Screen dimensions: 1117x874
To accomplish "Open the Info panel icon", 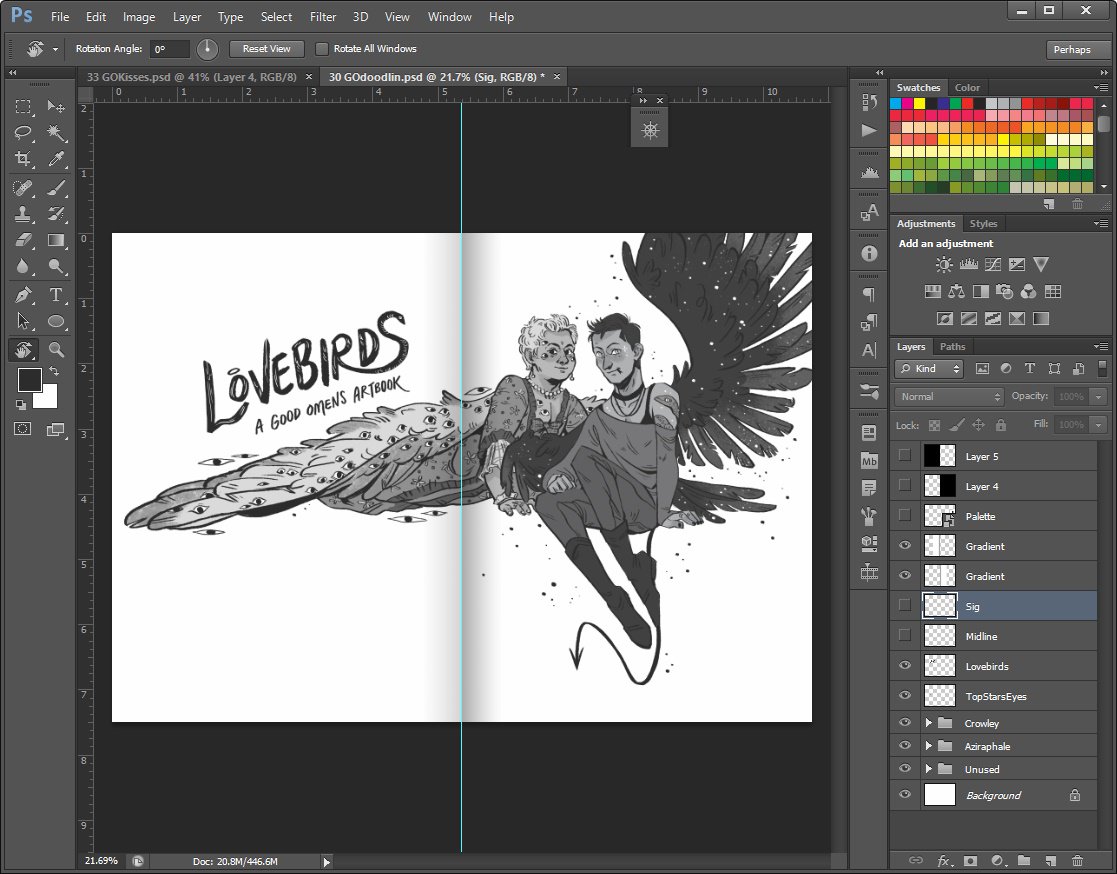I will click(x=869, y=253).
